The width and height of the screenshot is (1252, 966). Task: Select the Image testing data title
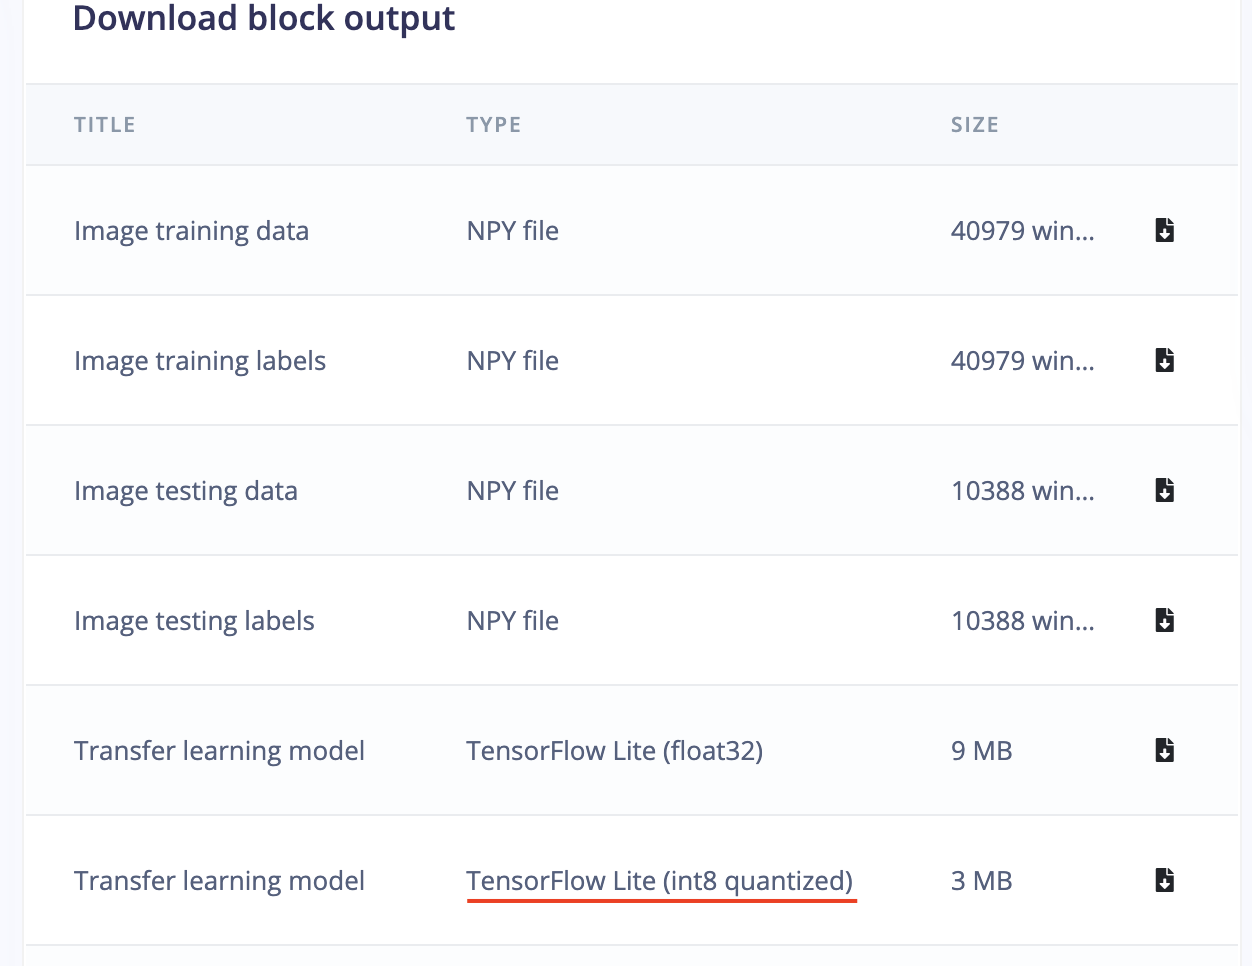point(186,491)
